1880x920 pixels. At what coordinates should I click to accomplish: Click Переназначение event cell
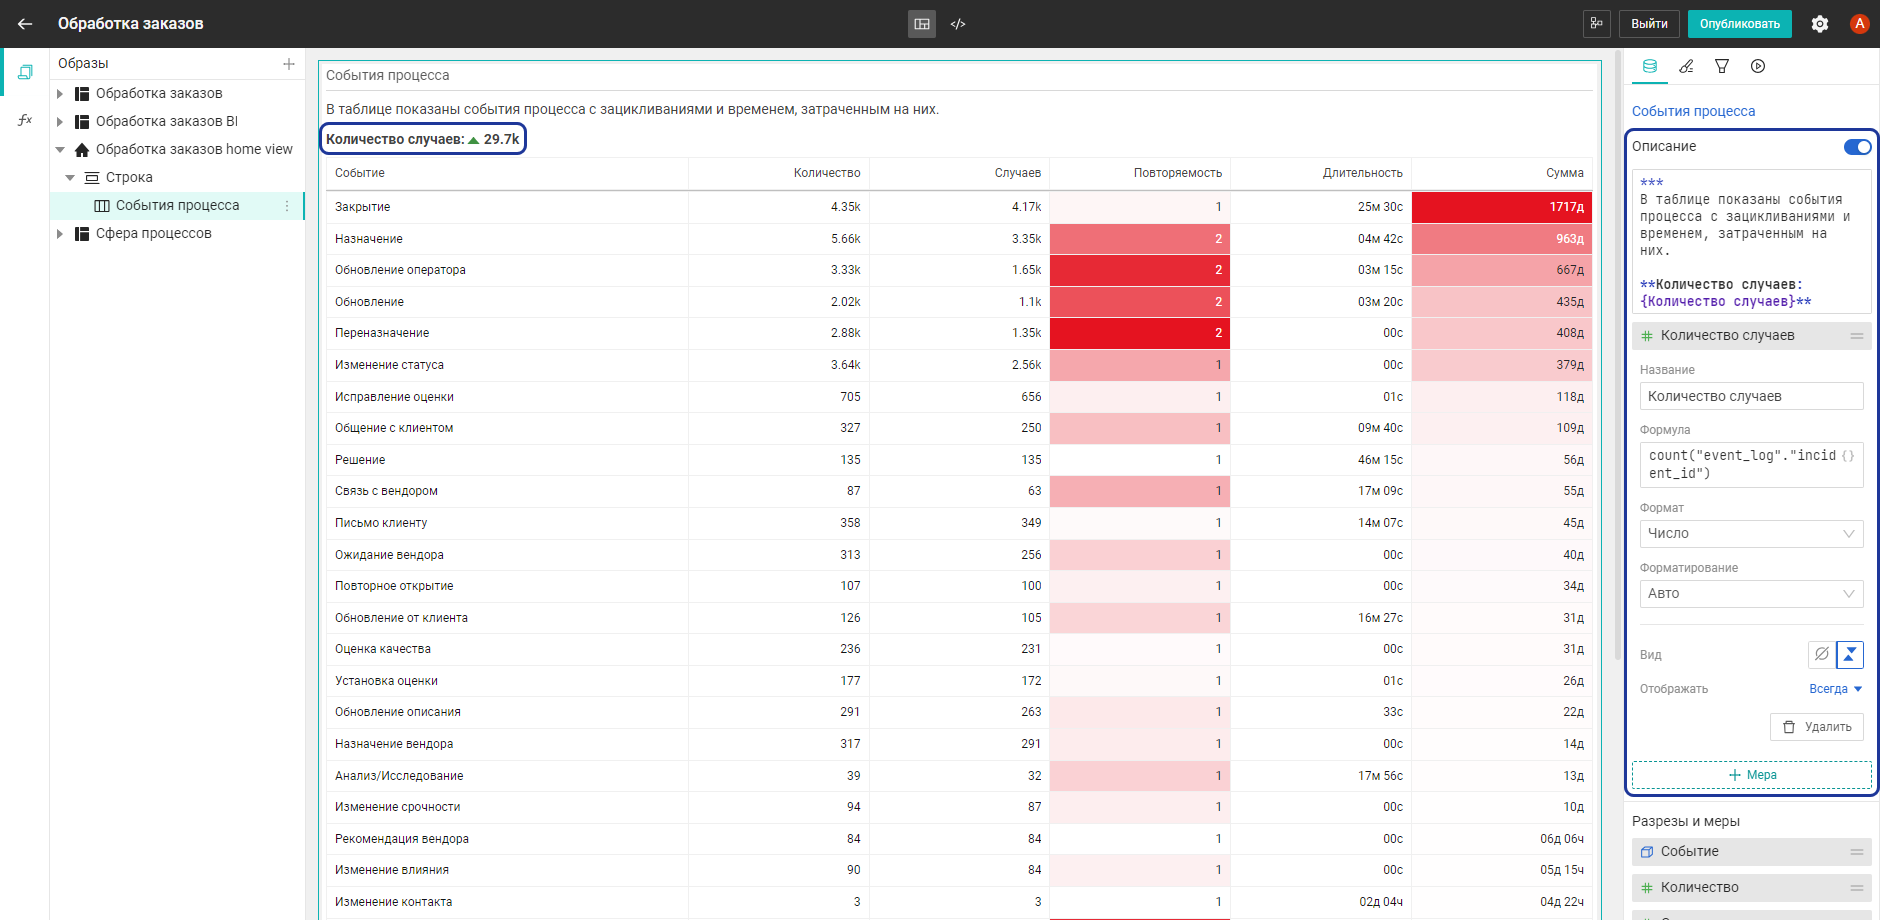pos(507,333)
